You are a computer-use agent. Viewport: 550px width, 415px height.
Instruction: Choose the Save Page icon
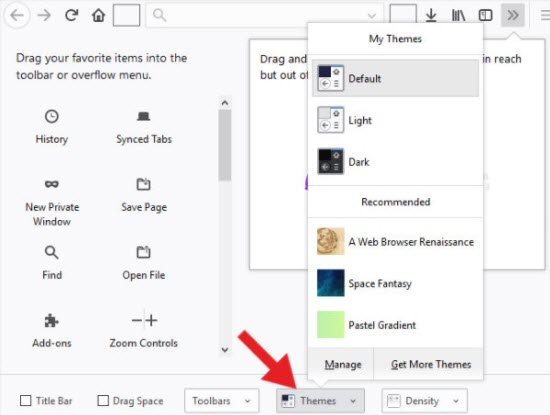pyautogui.click(x=143, y=184)
